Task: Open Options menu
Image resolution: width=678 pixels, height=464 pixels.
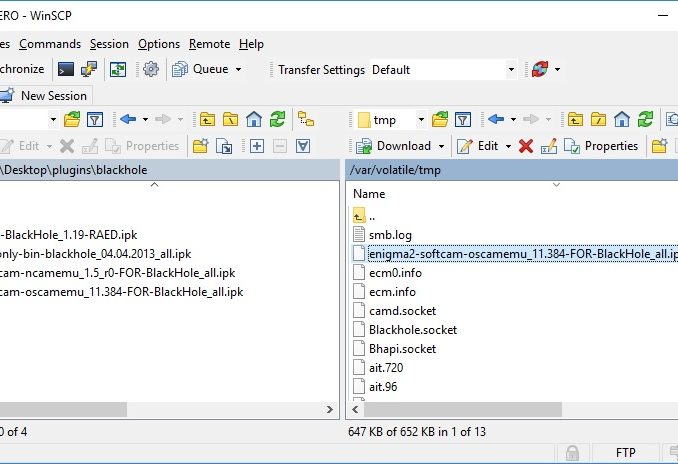Action: [159, 44]
